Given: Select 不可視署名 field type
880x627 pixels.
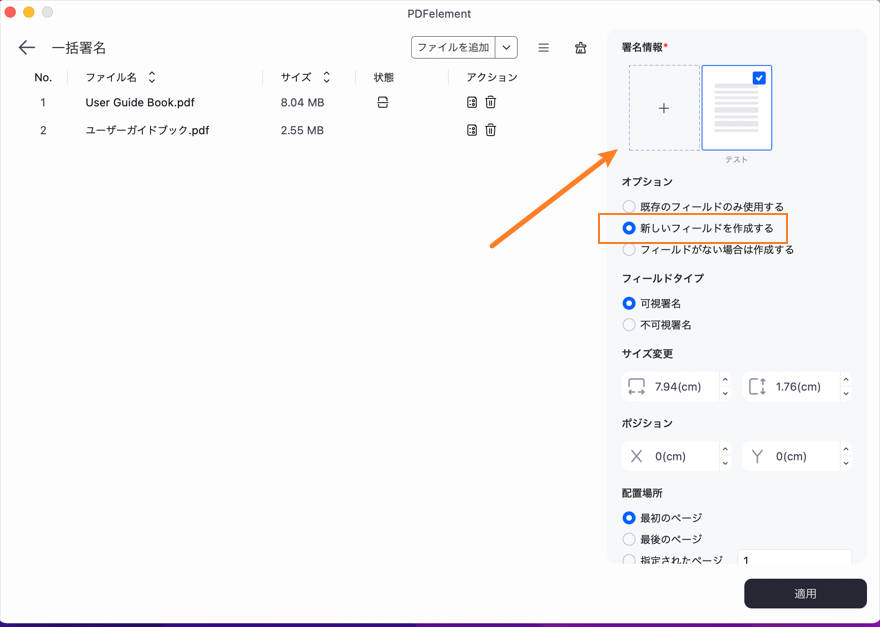Looking at the screenshot, I should point(629,325).
